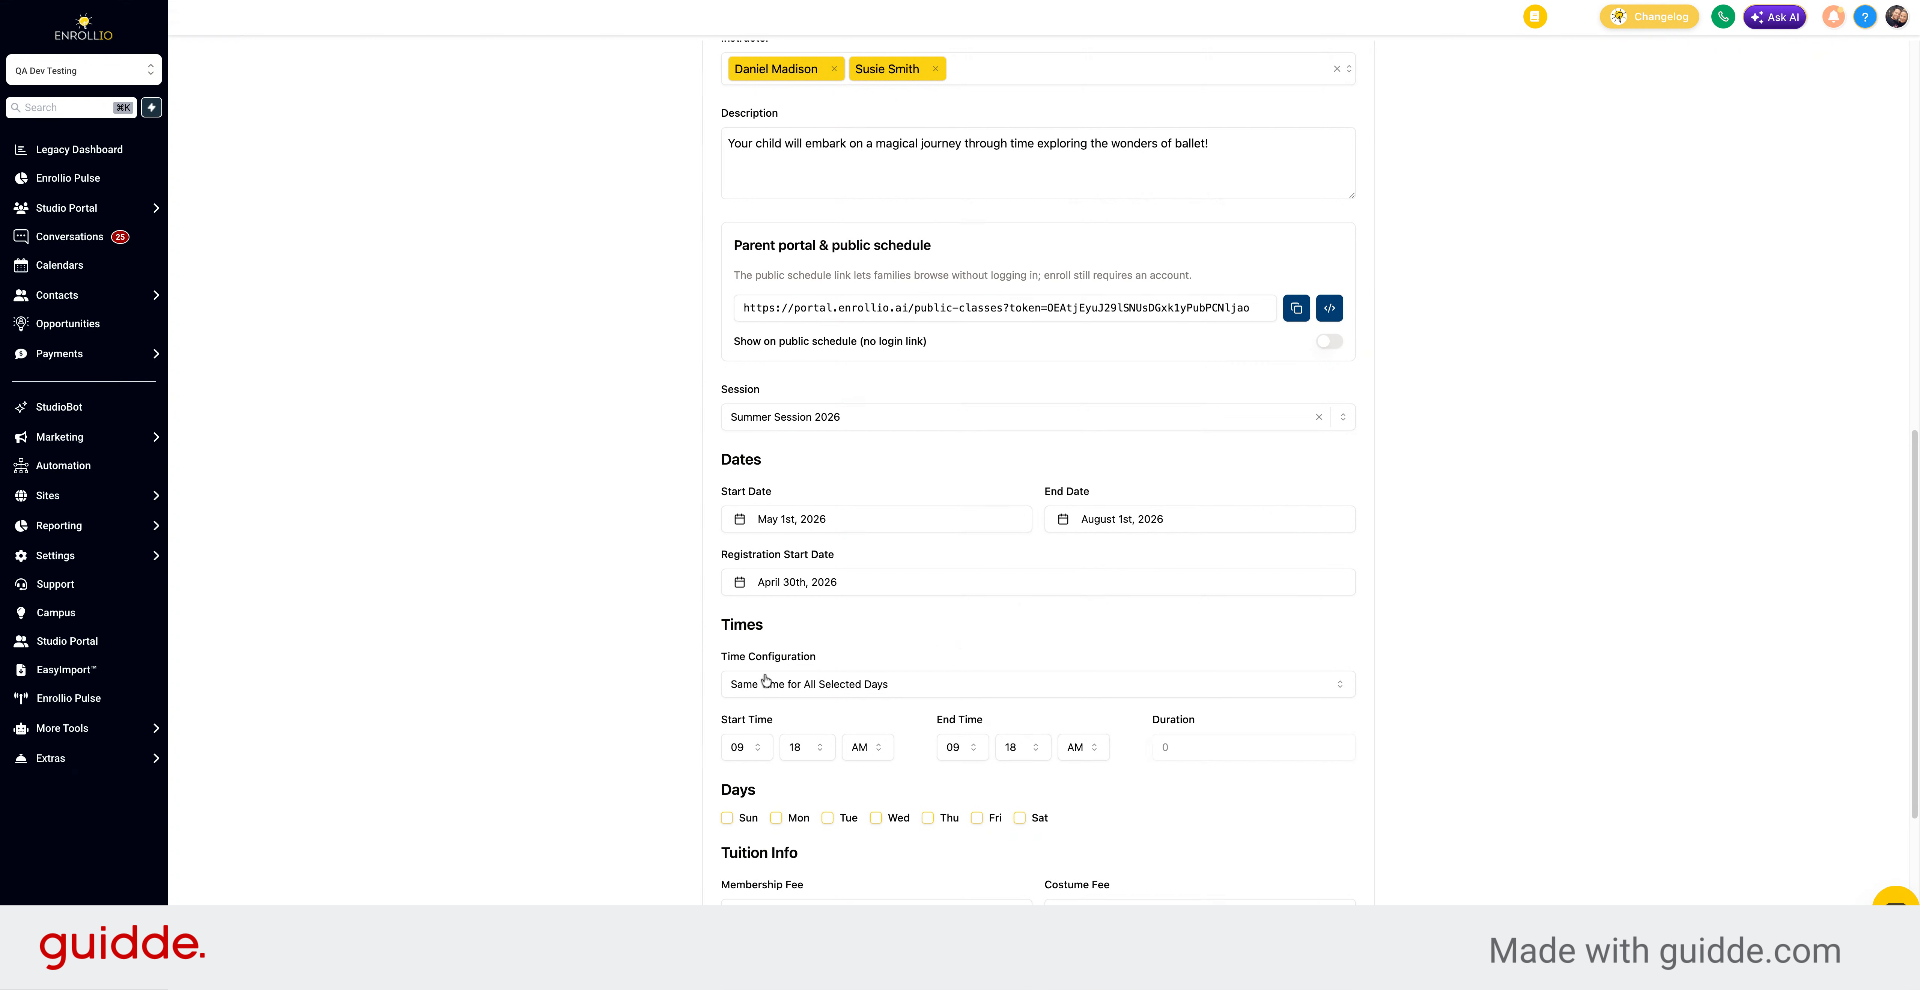1920x990 pixels.
Task: Open notifications bell
Action: tap(1833, 17)
